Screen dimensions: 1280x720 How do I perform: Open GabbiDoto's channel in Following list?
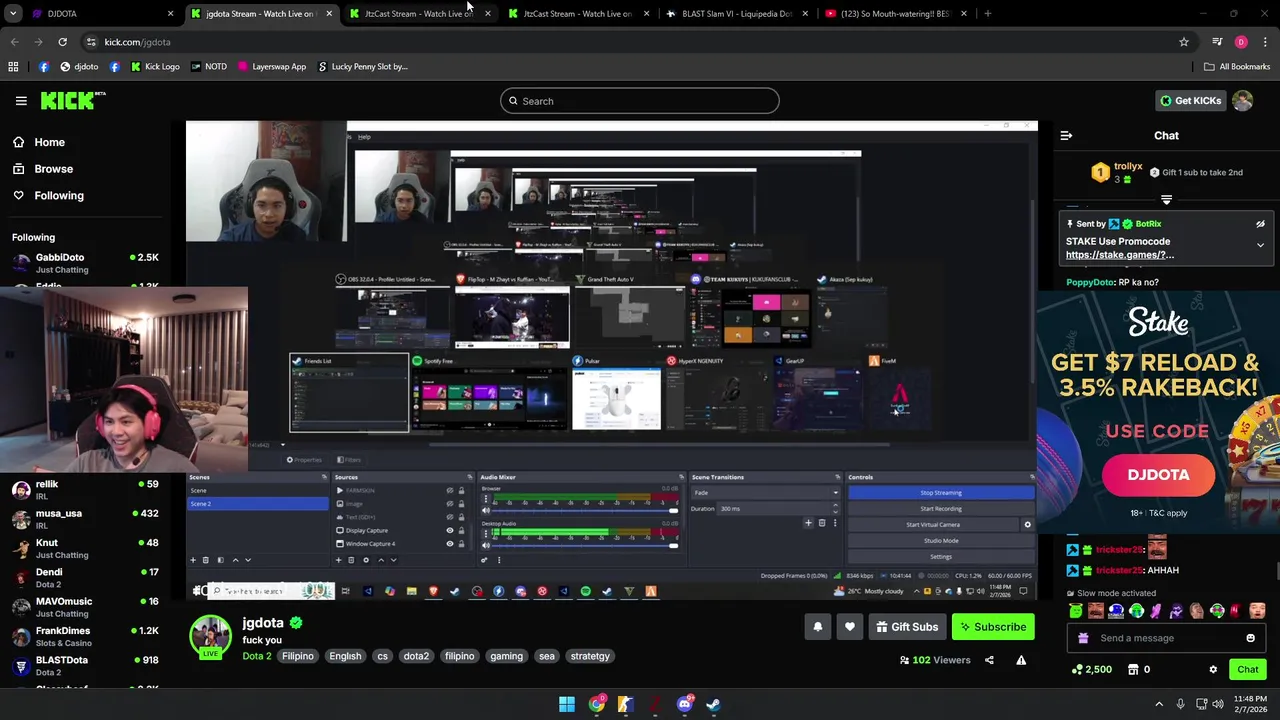tap(85, 263)
